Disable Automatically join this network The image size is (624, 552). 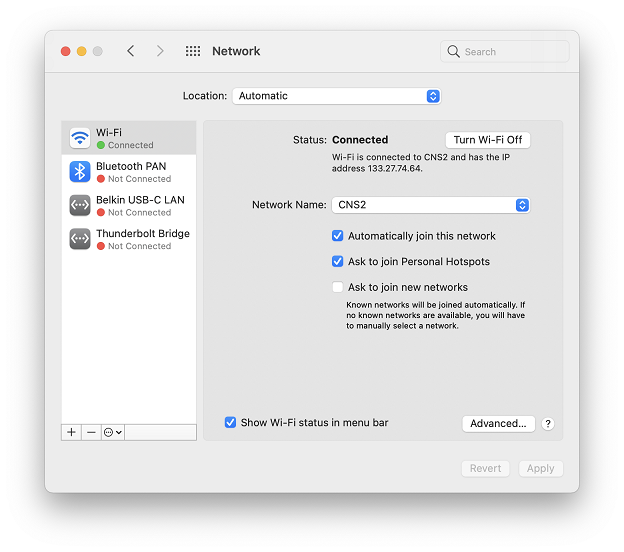point(338,236)
